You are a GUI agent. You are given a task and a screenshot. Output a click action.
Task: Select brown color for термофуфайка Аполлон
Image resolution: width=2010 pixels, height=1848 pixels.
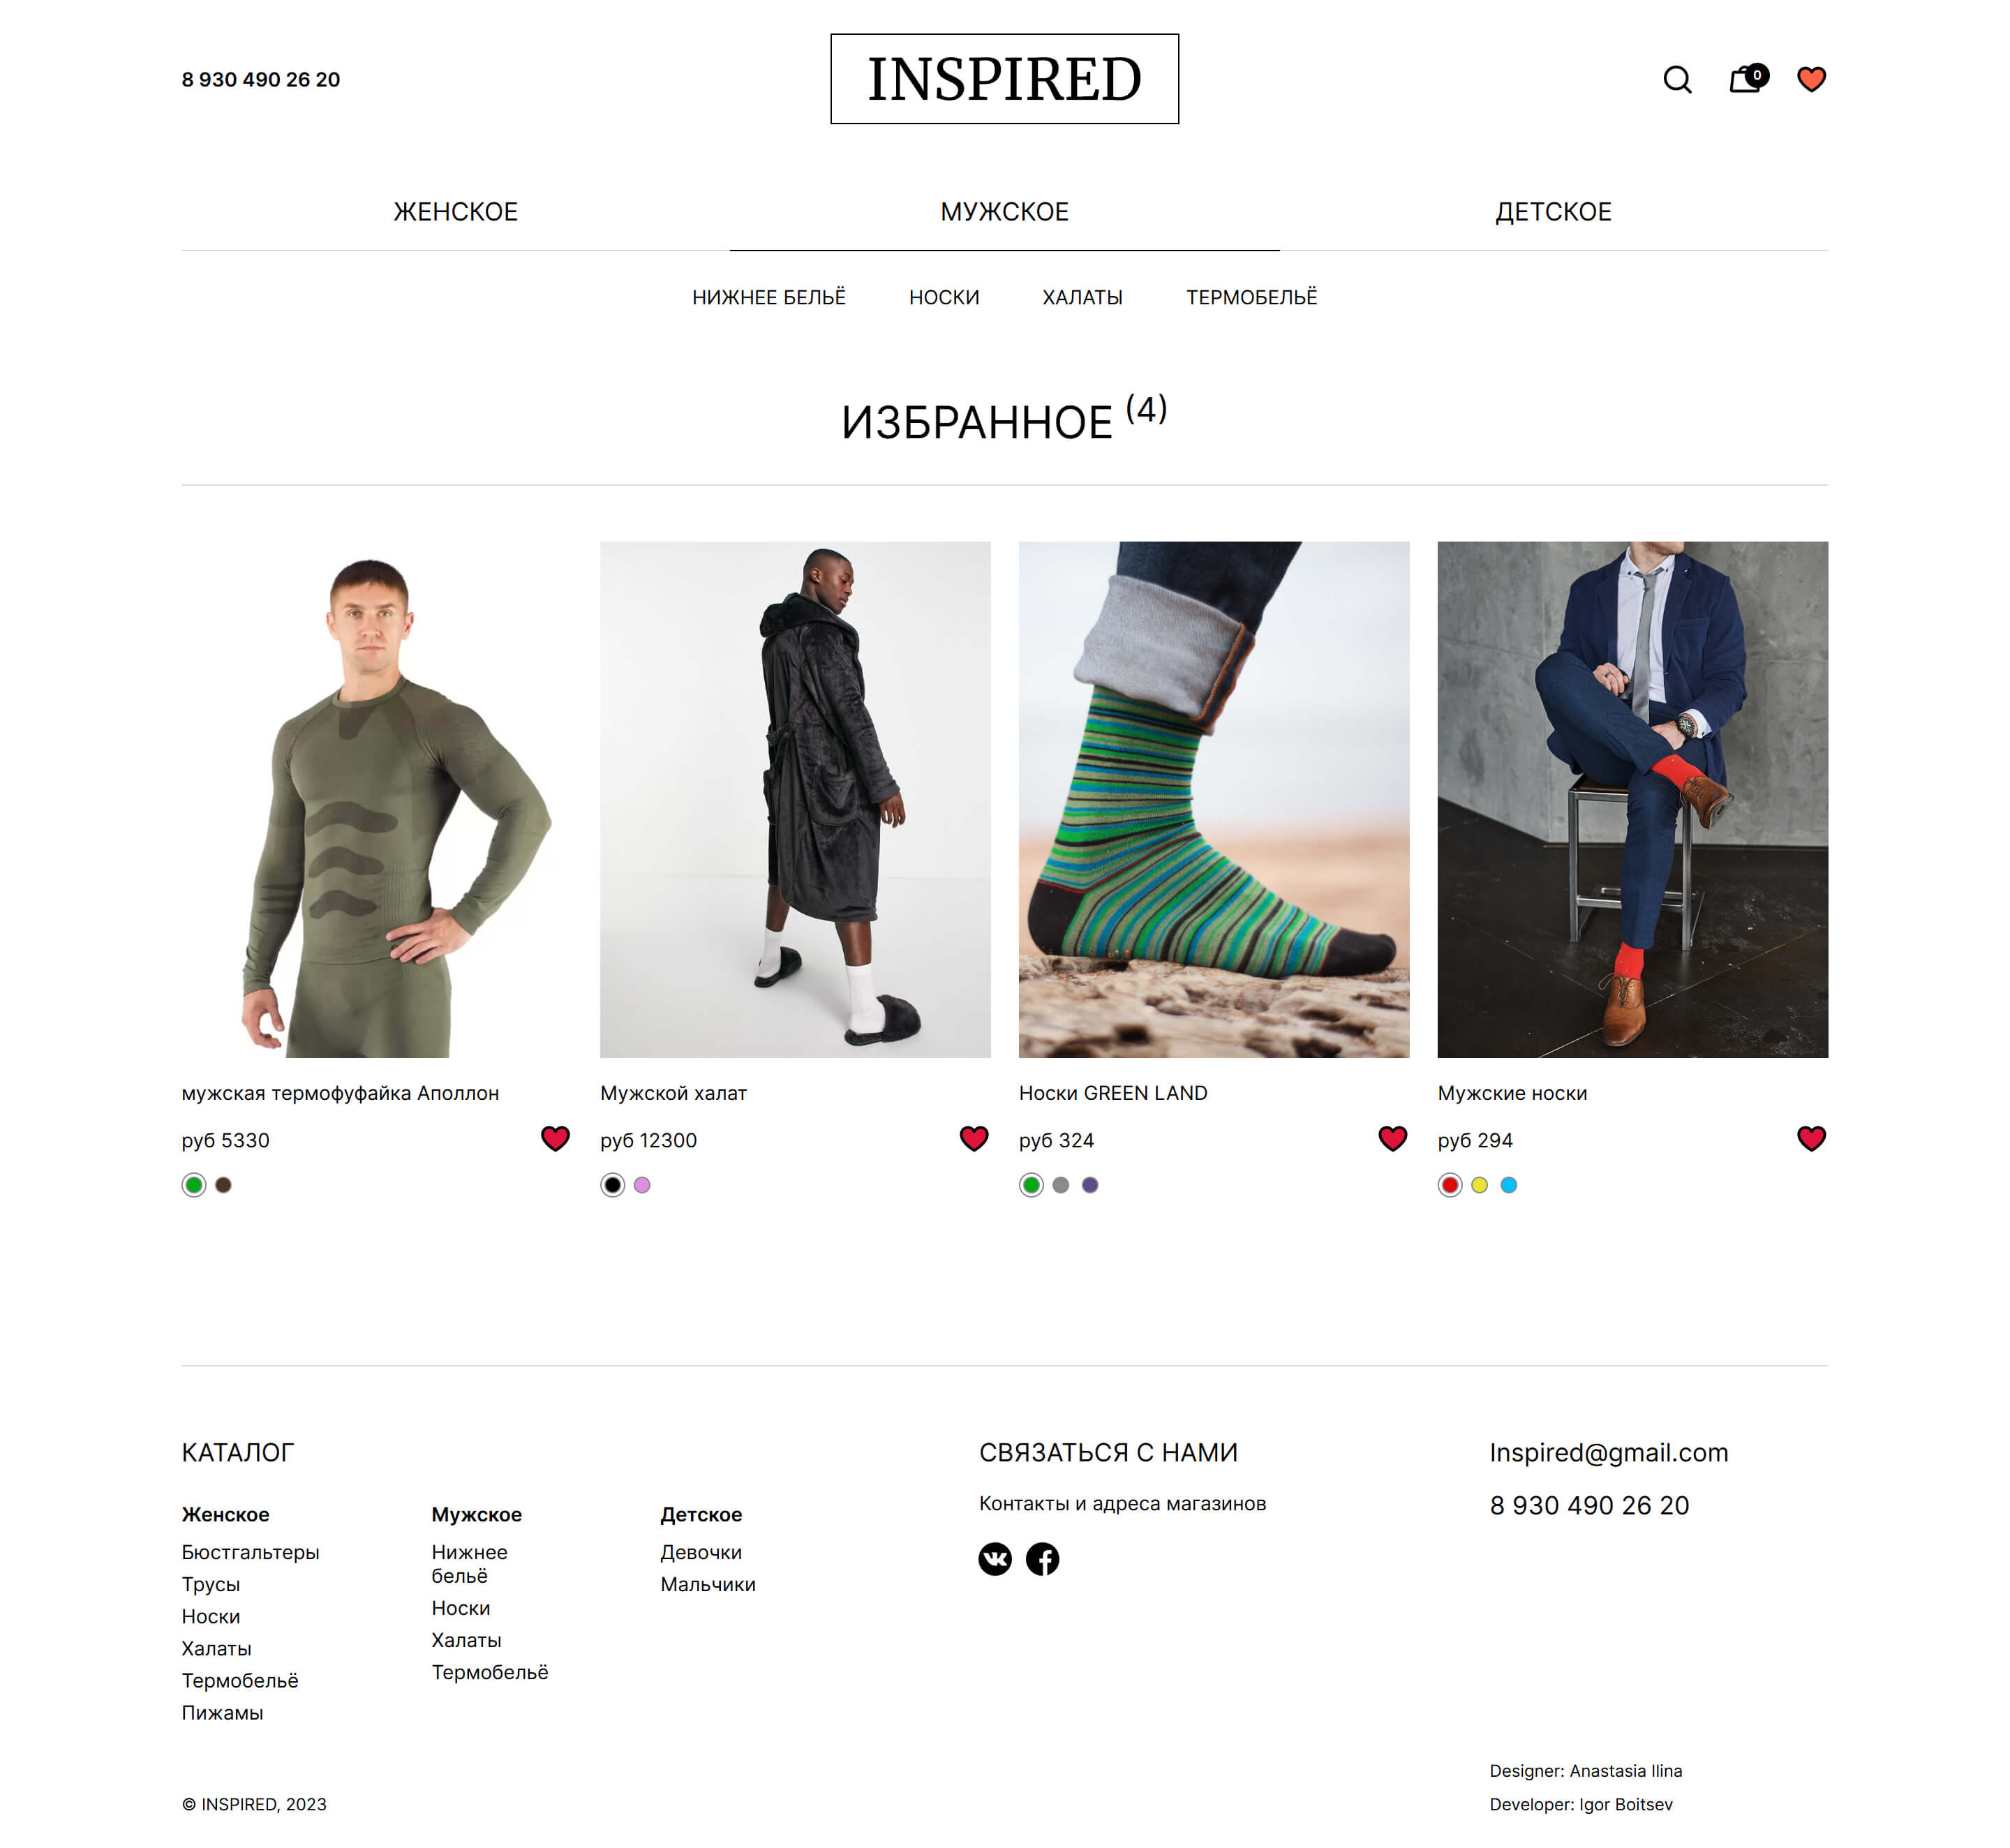(223, 1185)
